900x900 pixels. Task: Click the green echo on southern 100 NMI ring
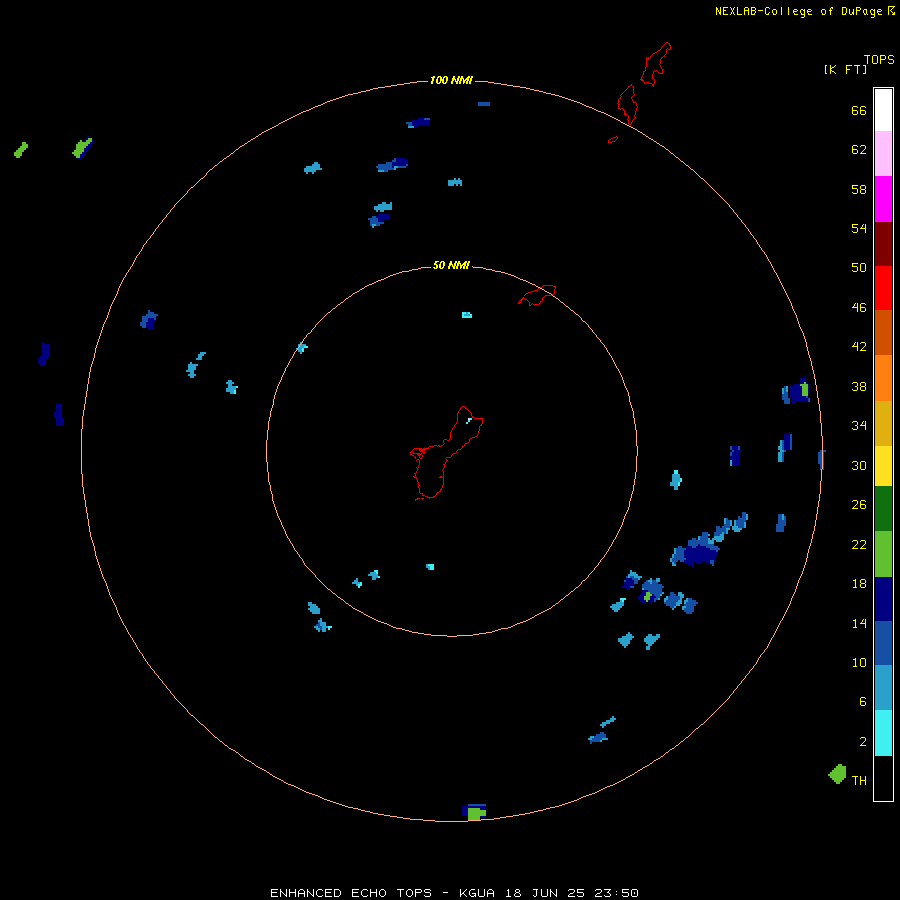476,813
